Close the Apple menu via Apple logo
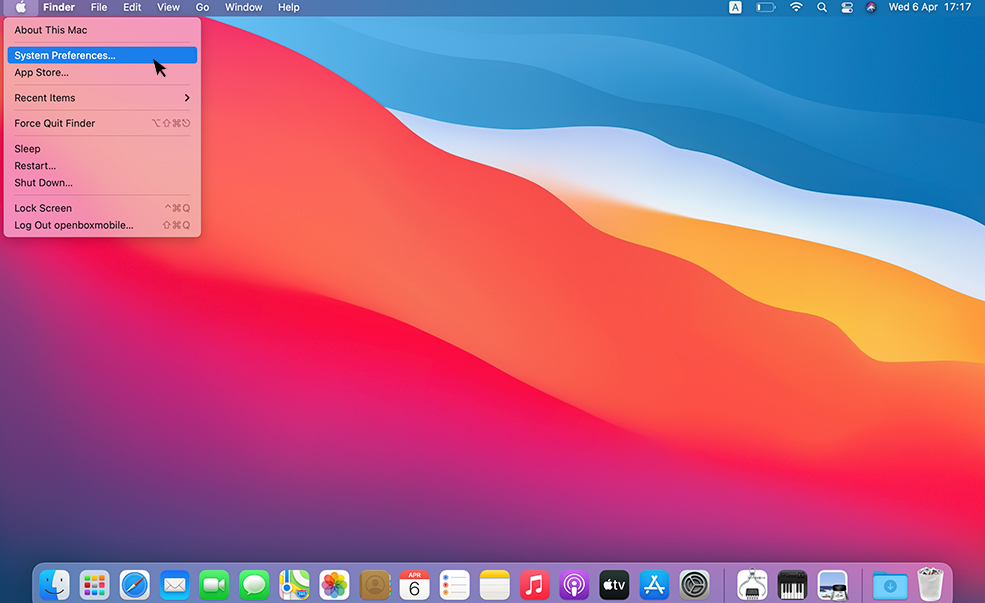 tap(21, 8)
